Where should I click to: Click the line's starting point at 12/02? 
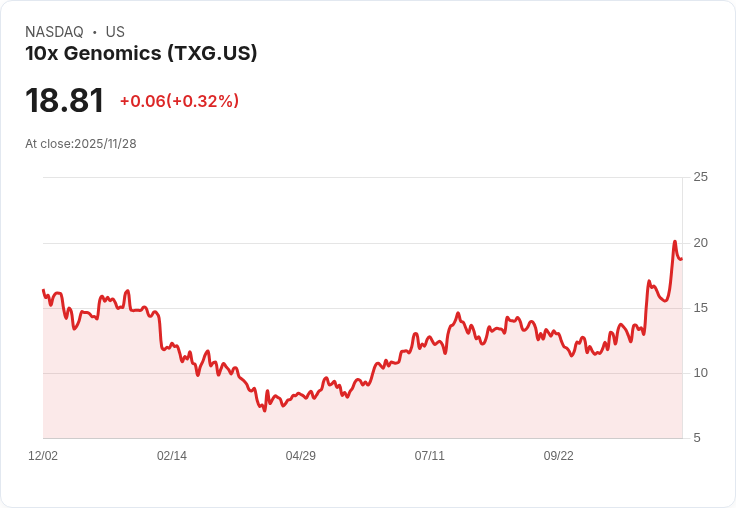click(x=44, y=290)
